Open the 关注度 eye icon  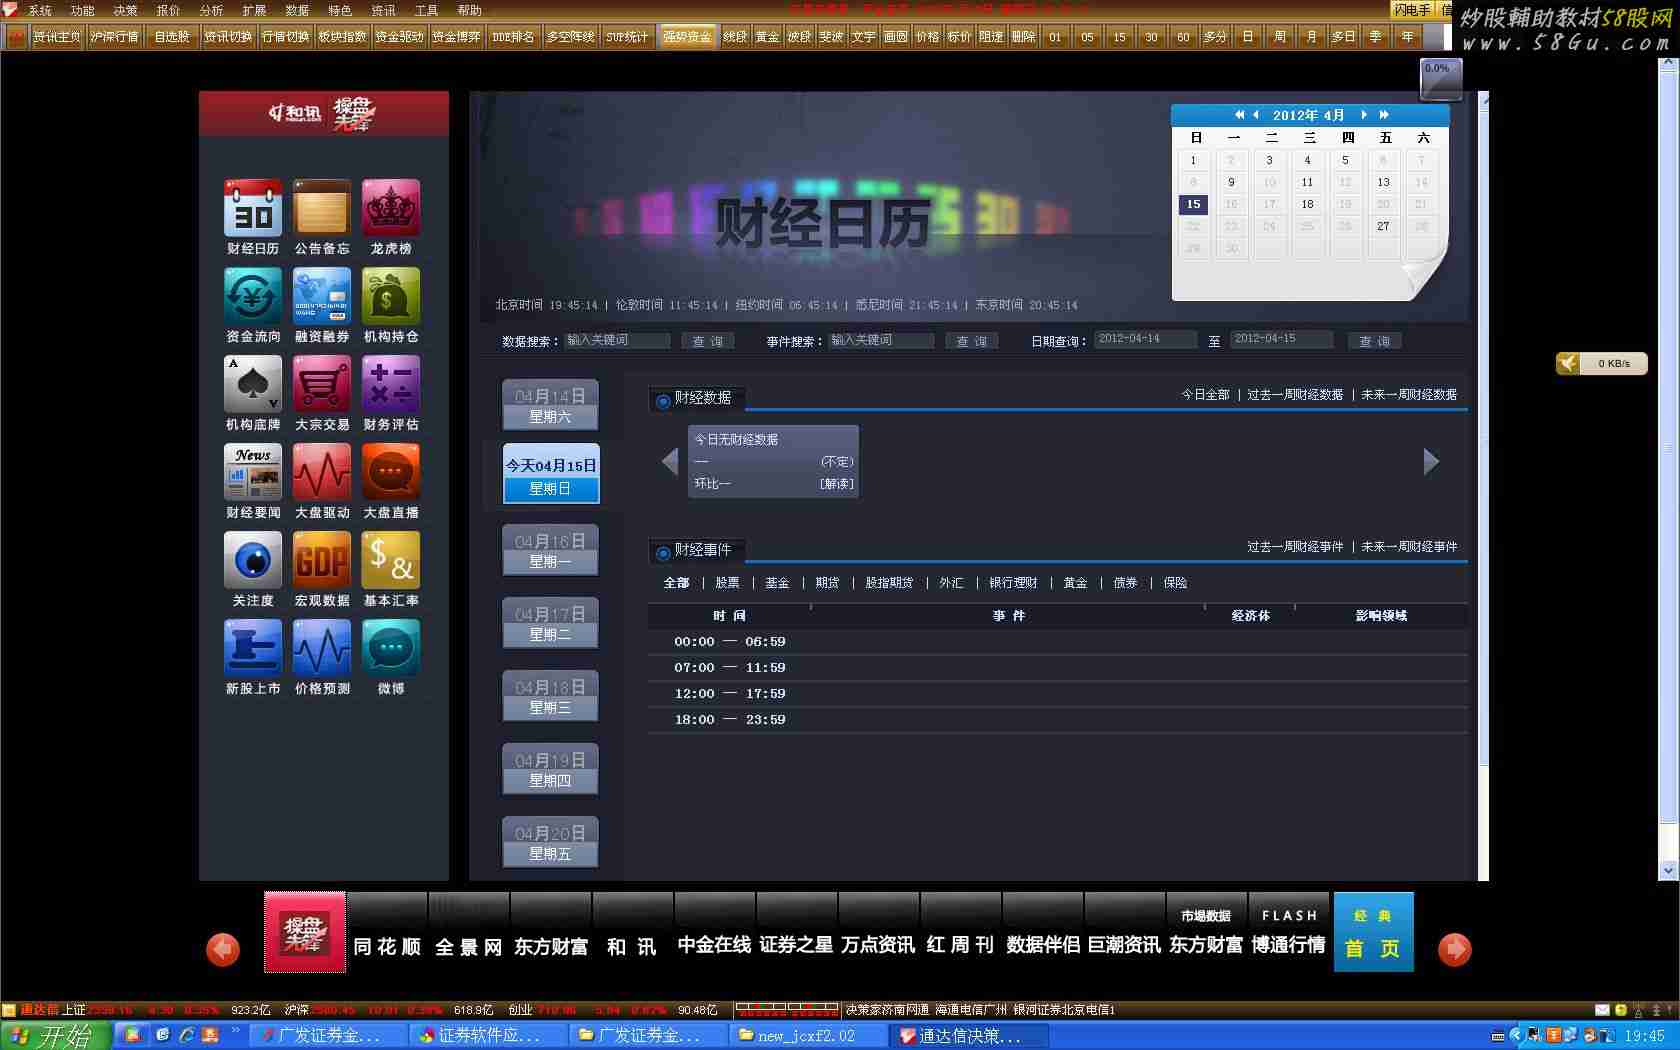253,560
